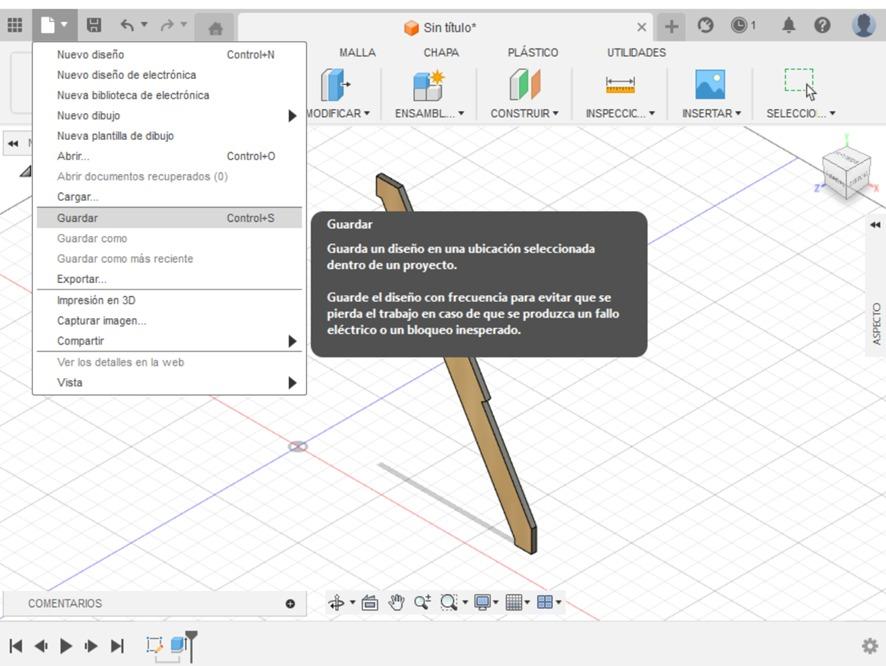The width and height of the screenshot is (886, 666).
Task: Select the extrude feature in timeline
Action: tap(178, 645)
